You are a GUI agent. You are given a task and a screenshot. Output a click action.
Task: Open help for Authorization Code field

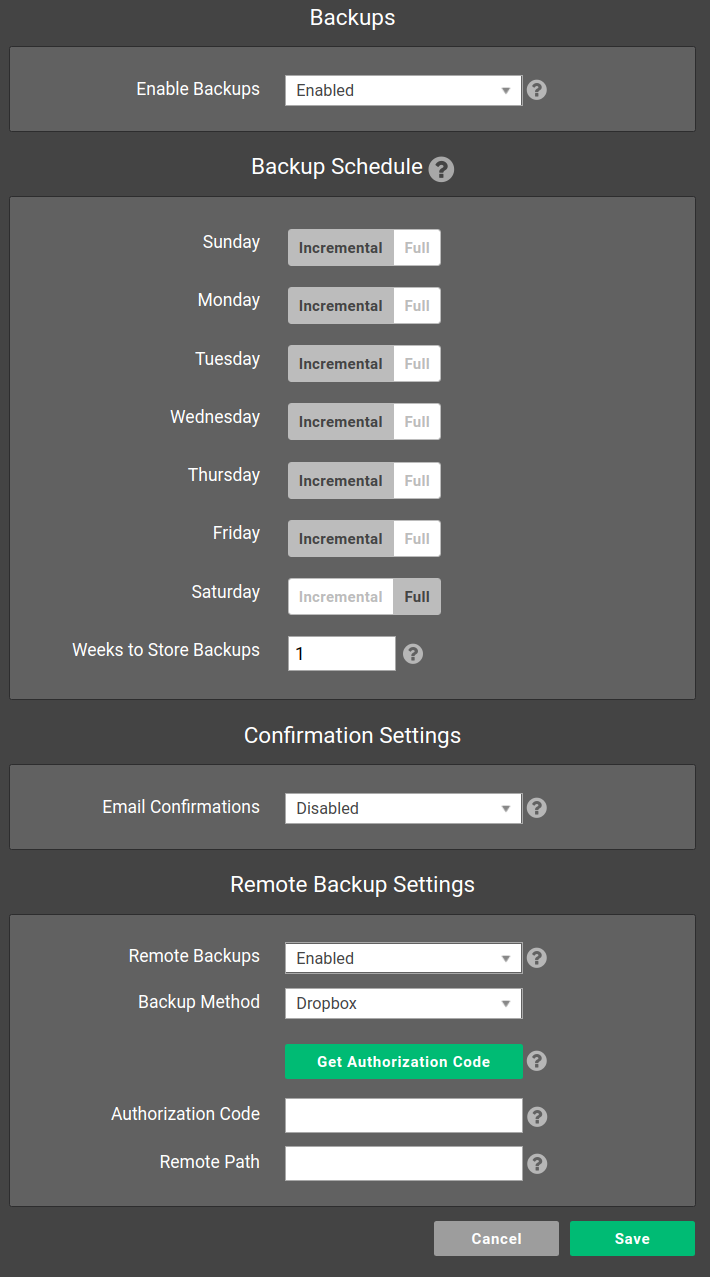click(537, 1117)
